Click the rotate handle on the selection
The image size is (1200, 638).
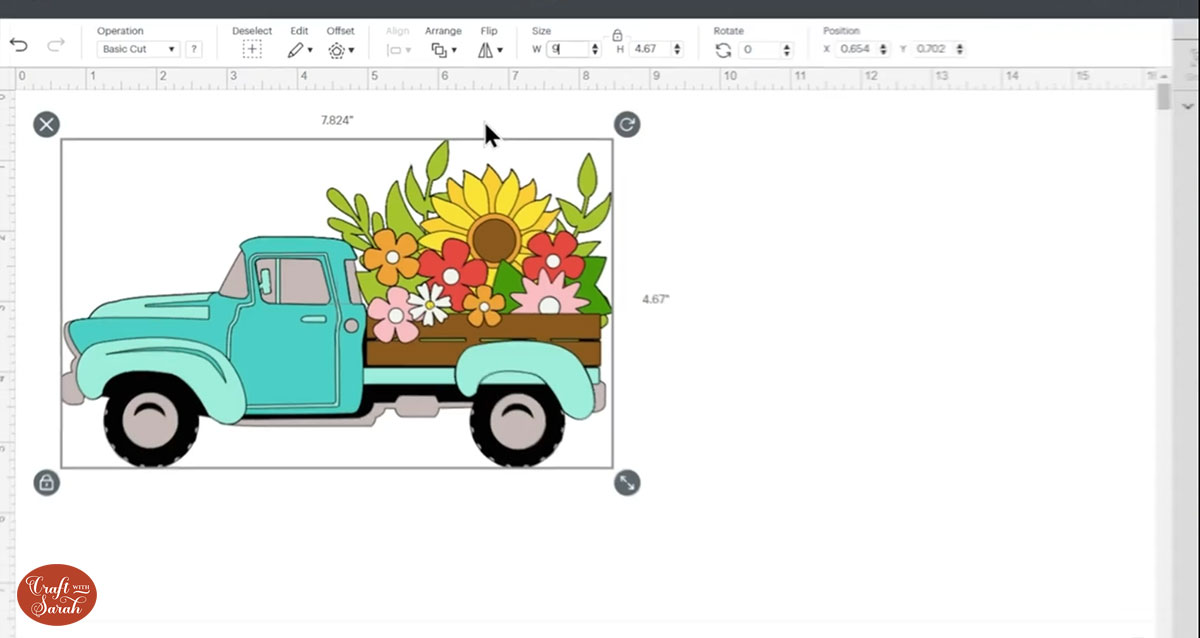pos(627,124)
